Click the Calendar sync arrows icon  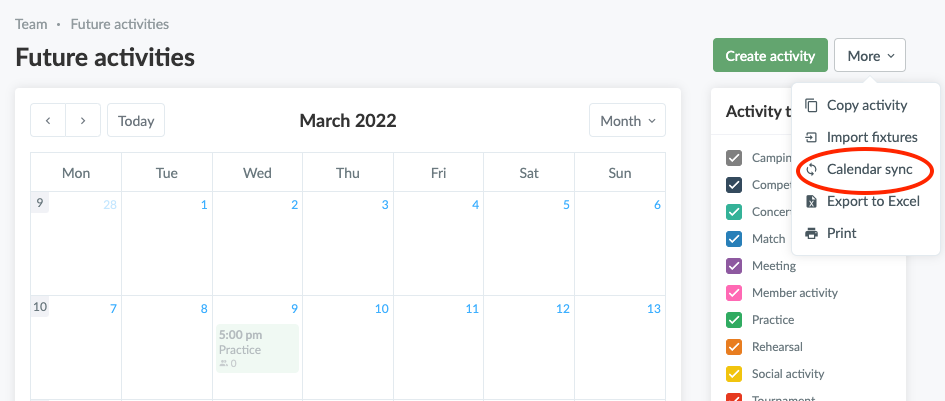click(x=812, y=169)
